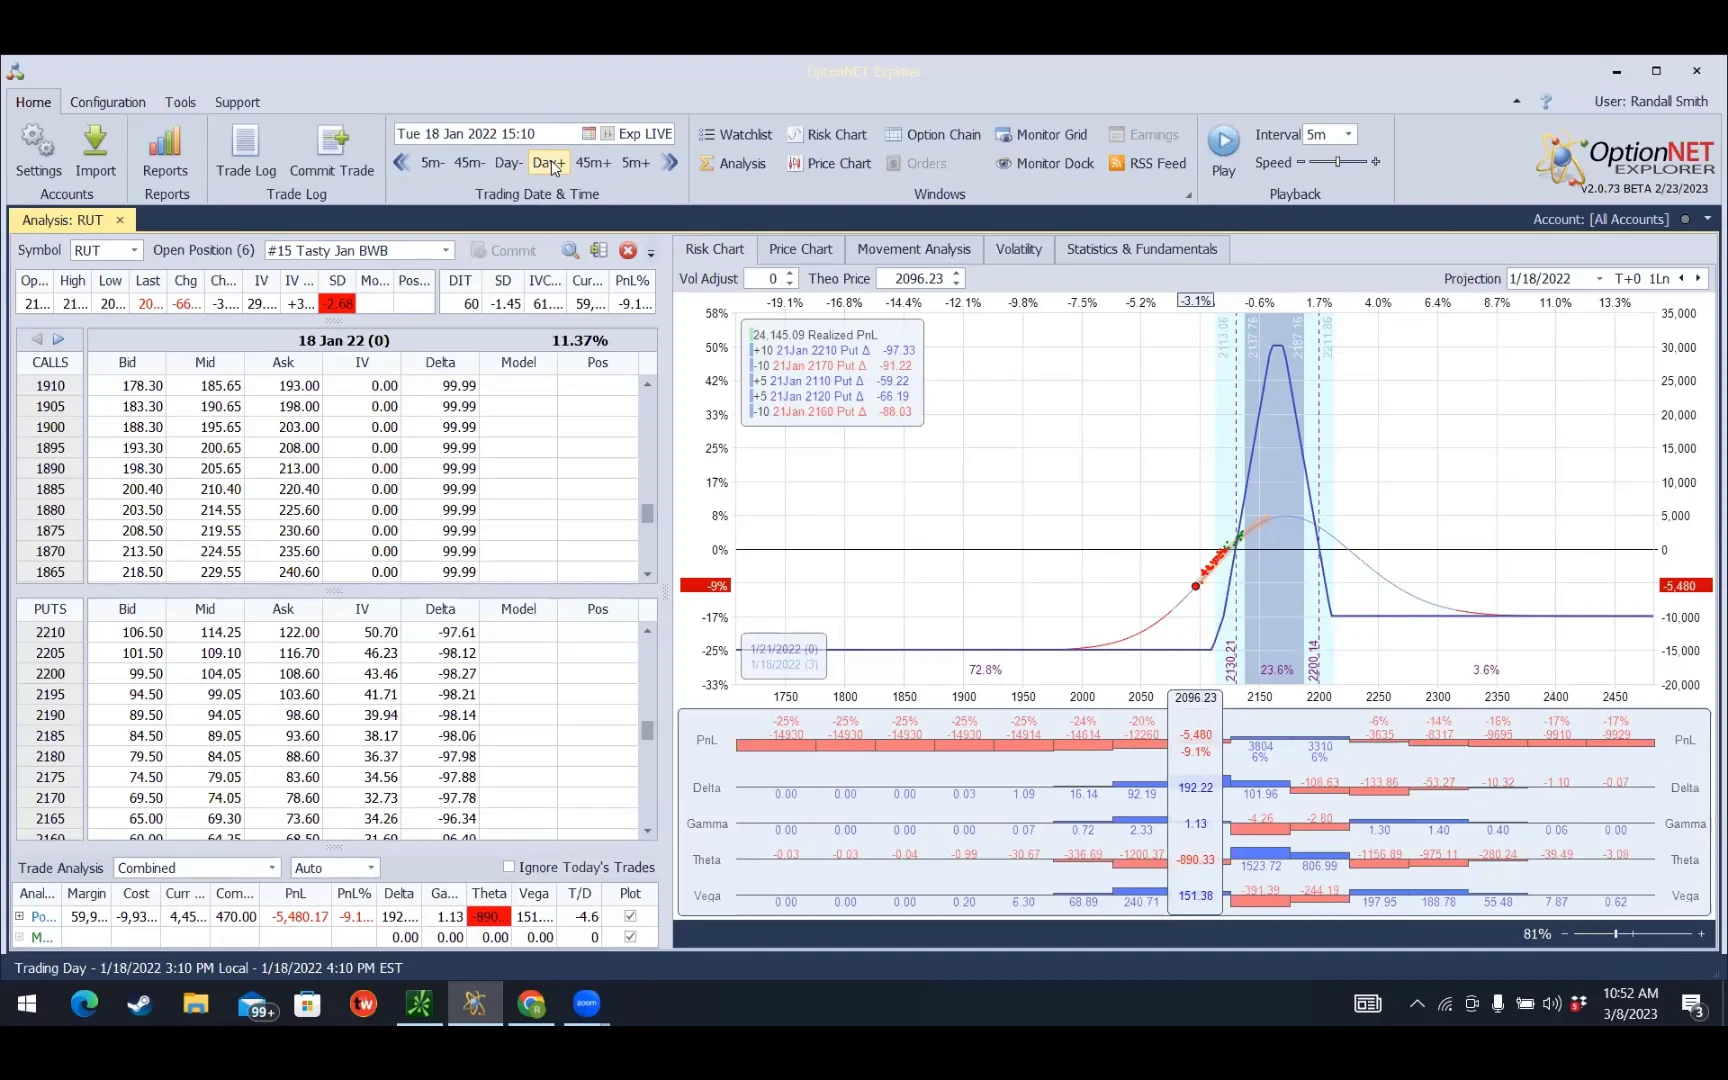Screen dimensions: 1728x1080
Task: Open the Projection date dropdown
Action: pyautogui.click(x=1600, y=279)
